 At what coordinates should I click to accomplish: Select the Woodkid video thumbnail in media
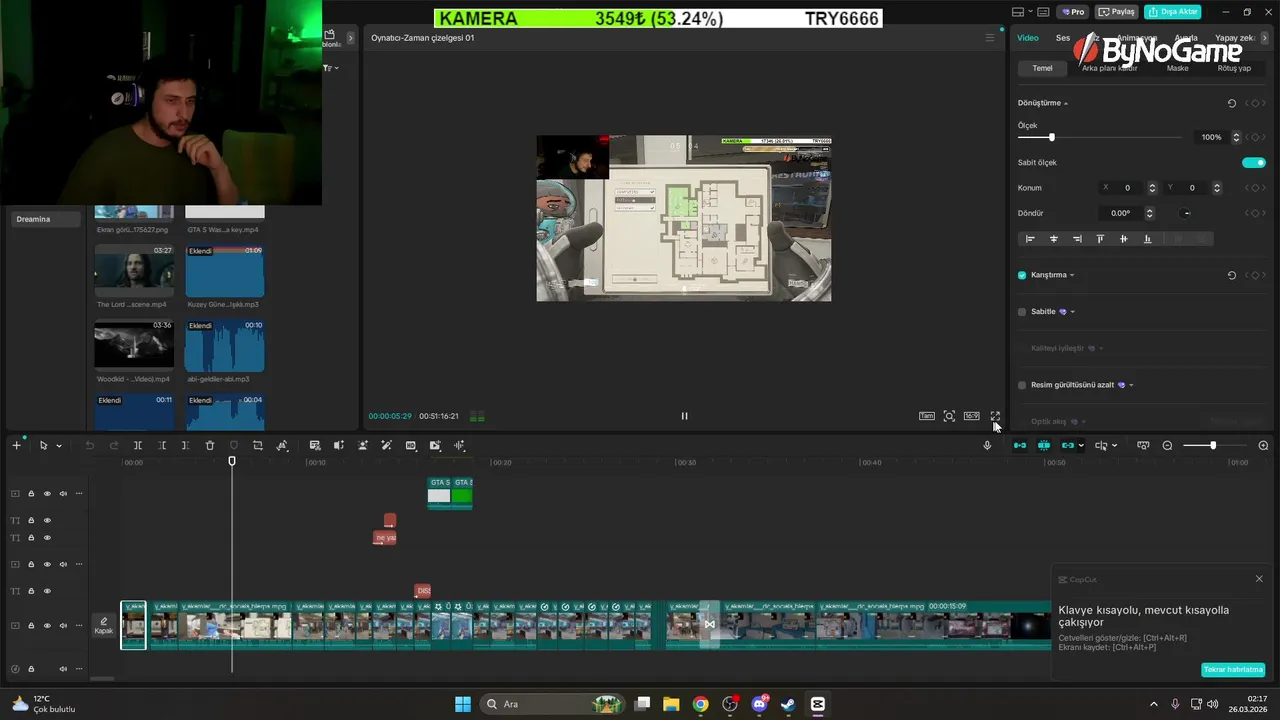click(x=134, y=344)
